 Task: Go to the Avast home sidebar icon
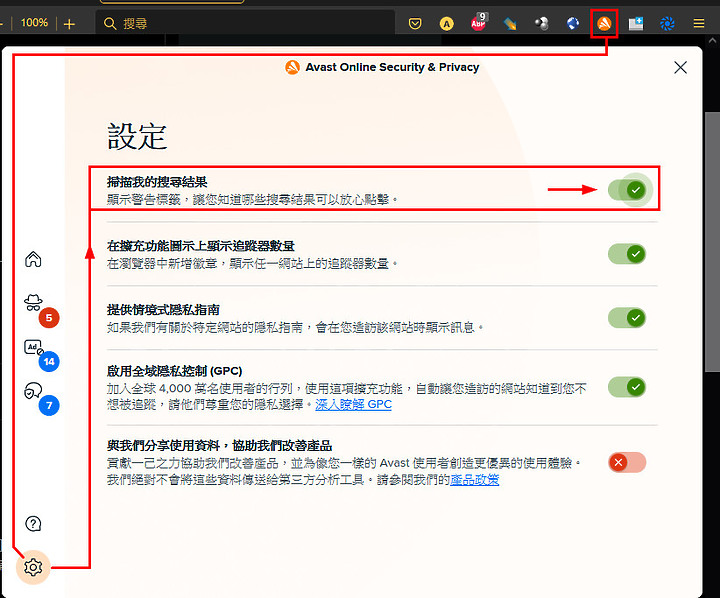(33, 259)
